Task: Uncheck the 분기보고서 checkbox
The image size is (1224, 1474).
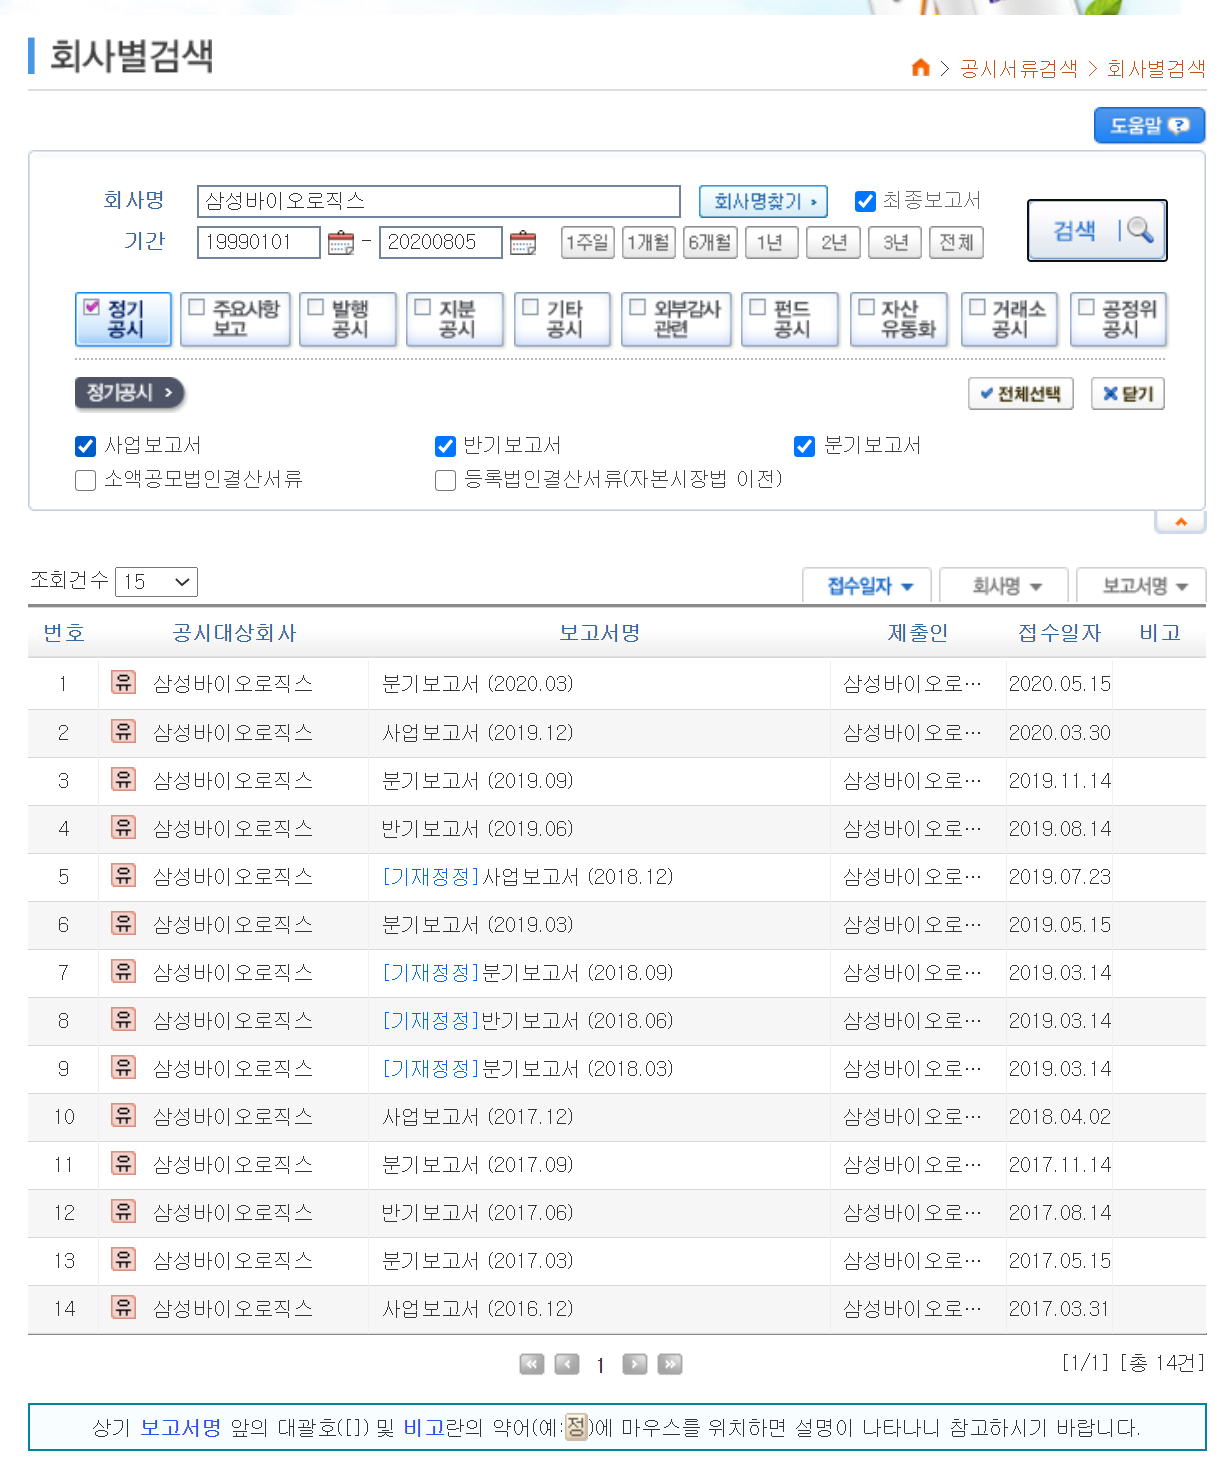Action: (x=804, y=446)
